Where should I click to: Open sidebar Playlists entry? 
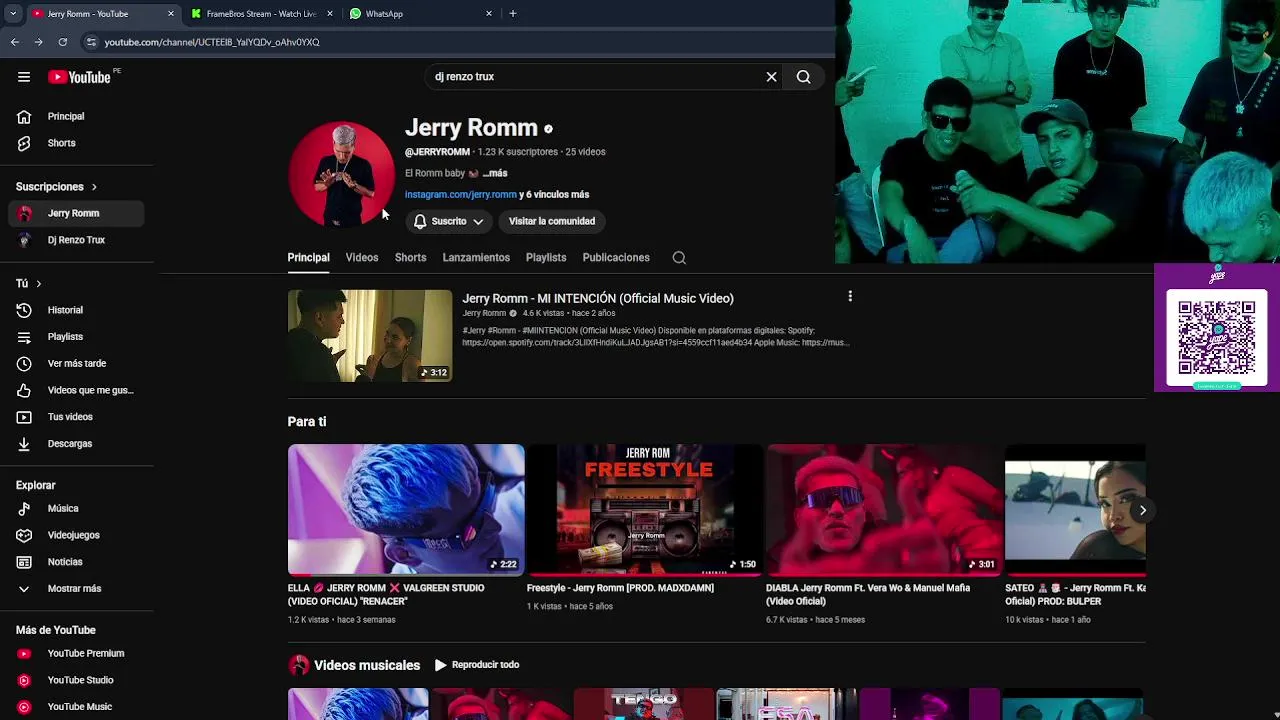(77, 337)
